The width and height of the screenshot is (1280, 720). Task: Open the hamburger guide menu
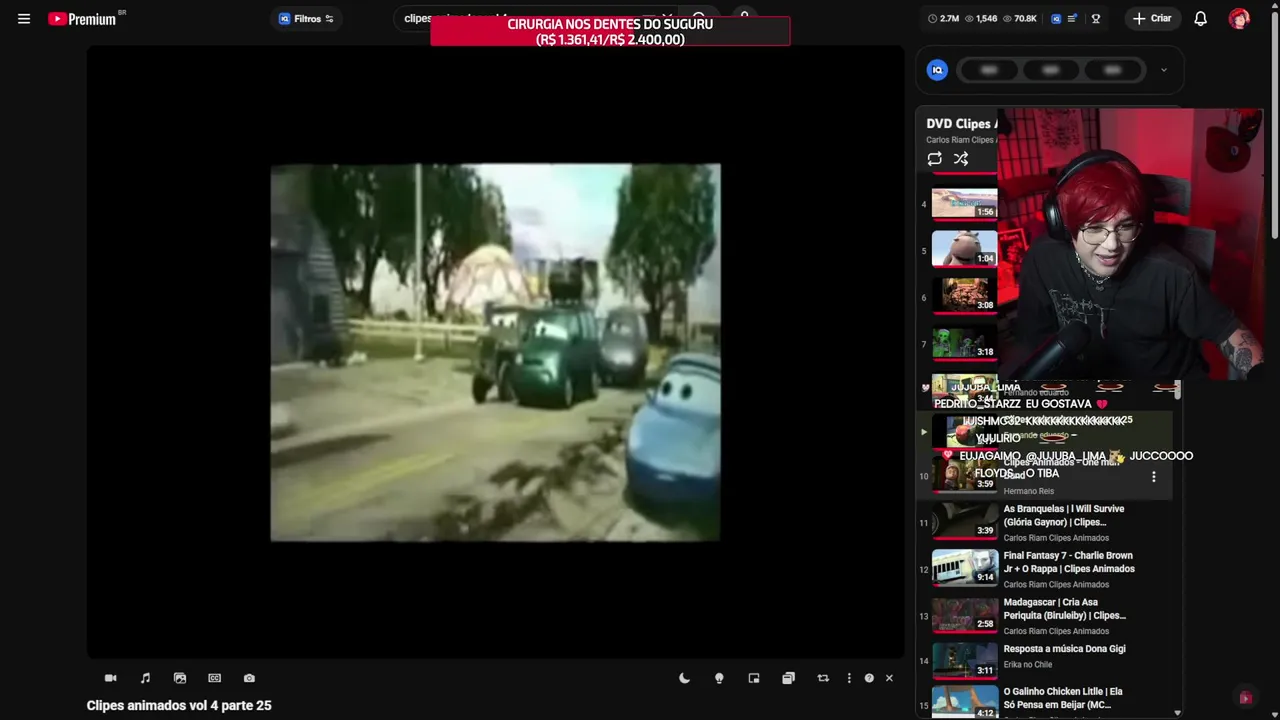pyautogui.click(x=24, y=19)
